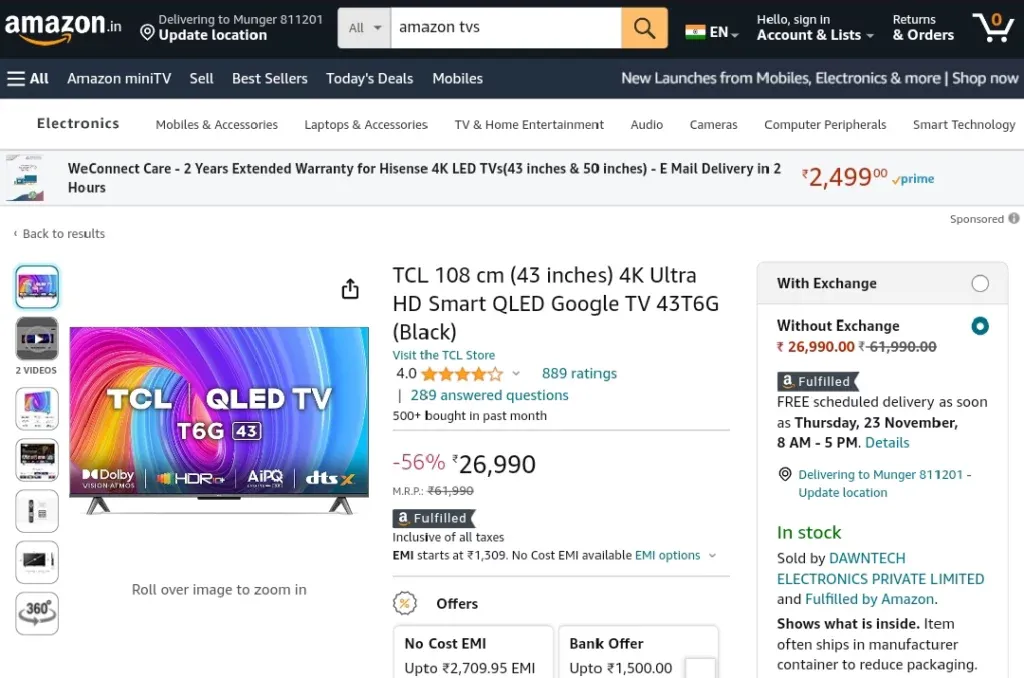Click the Sponsored info icon
The height and width of the screenshot is (678, 1024).
point(1014,218)
